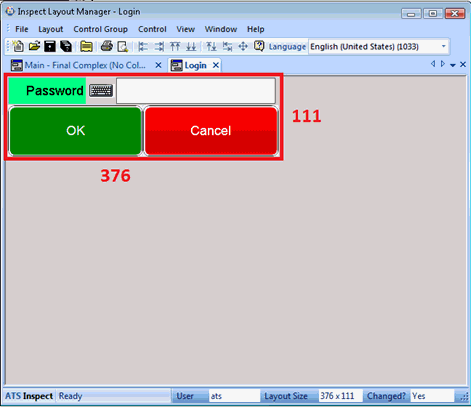Open the Layout menu
The width and height of the screenshot is (471, 407).
51,29
